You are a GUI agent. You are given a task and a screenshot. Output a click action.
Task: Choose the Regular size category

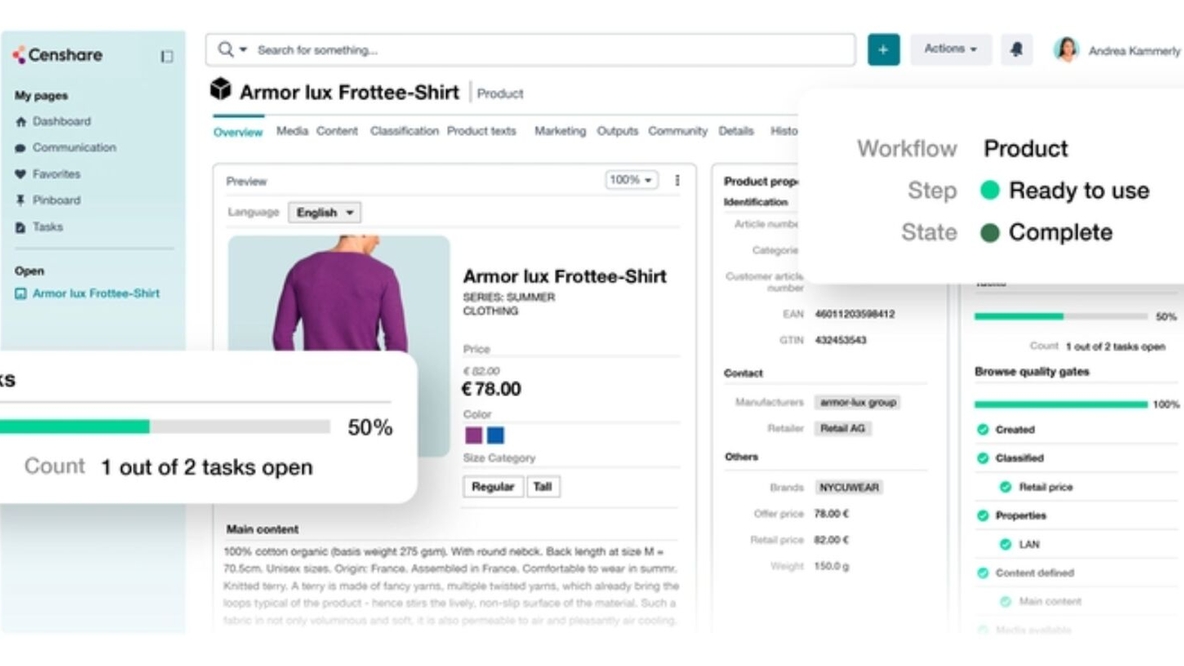493,487
